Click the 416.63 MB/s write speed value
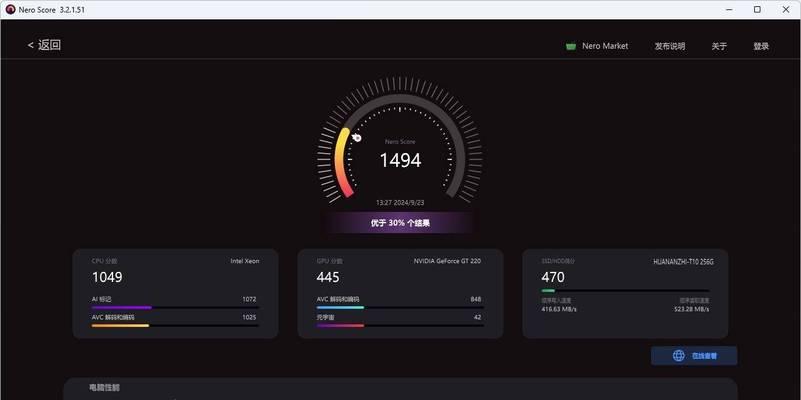Image resolution: width=801 pixels, height=400 pixels. [559, 309]
